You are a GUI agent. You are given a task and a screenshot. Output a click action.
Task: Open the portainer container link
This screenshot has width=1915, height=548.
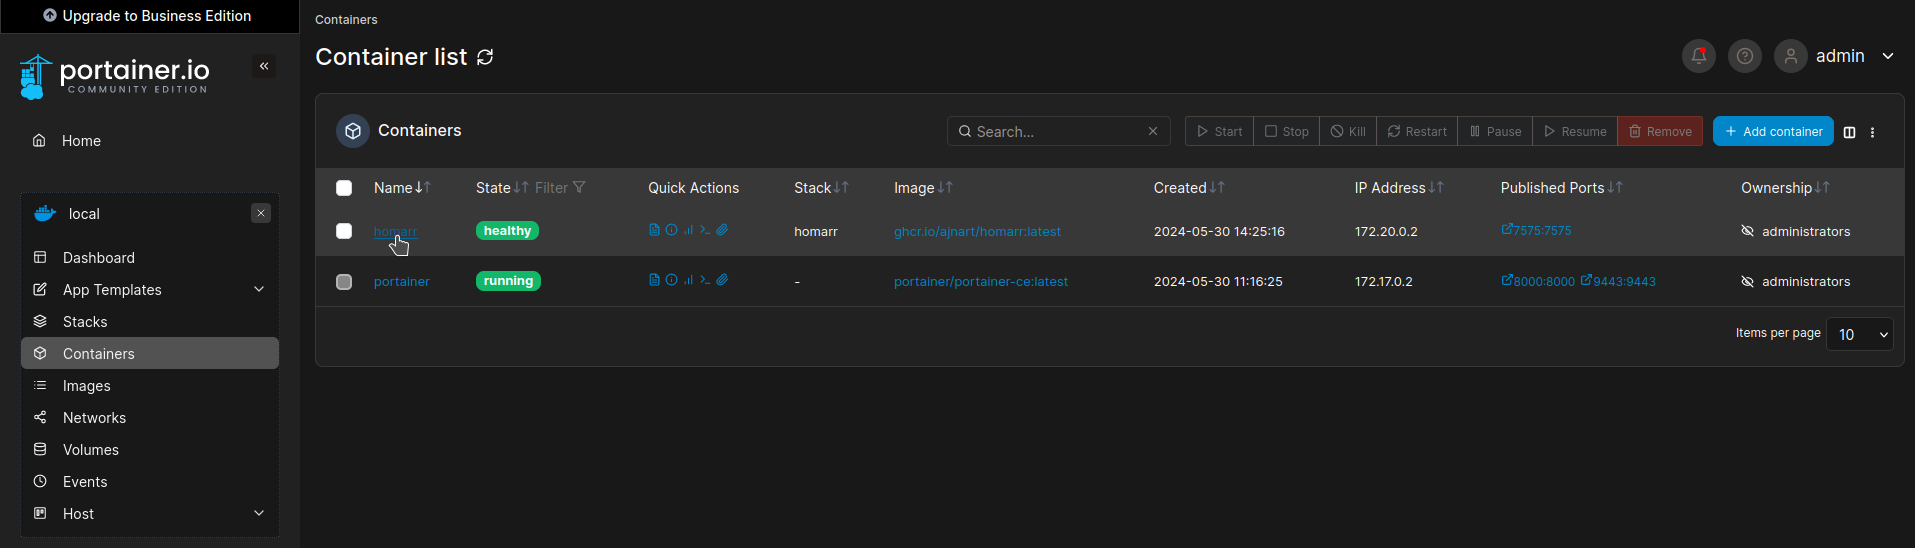pyautogui.click(x=402, y=282)
